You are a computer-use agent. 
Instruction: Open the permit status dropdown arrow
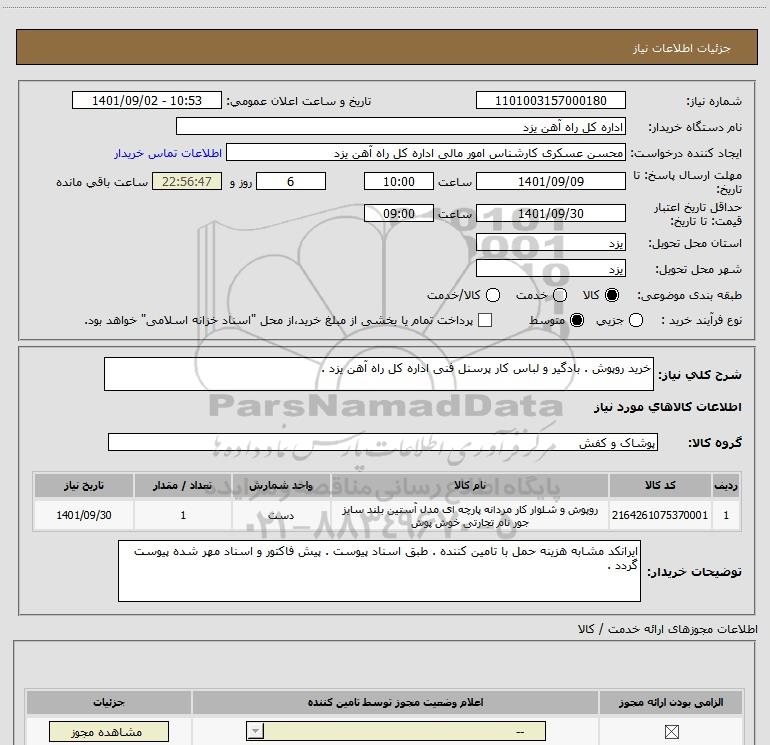pyautogui.click(x=255, y=731)
